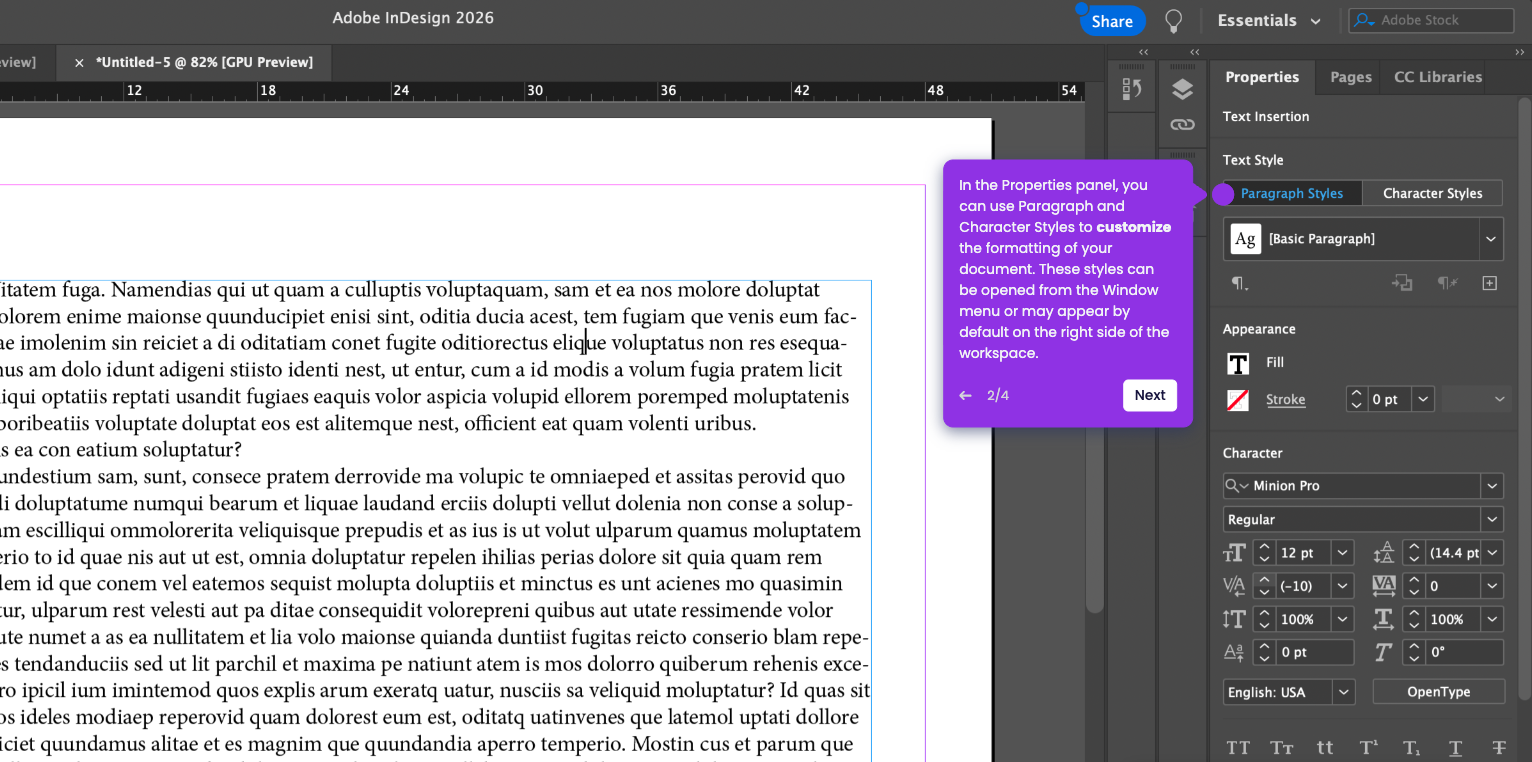Open the Layers panel icon
The height and width of the screenshot is (762, 1532).
(1183, 89)
